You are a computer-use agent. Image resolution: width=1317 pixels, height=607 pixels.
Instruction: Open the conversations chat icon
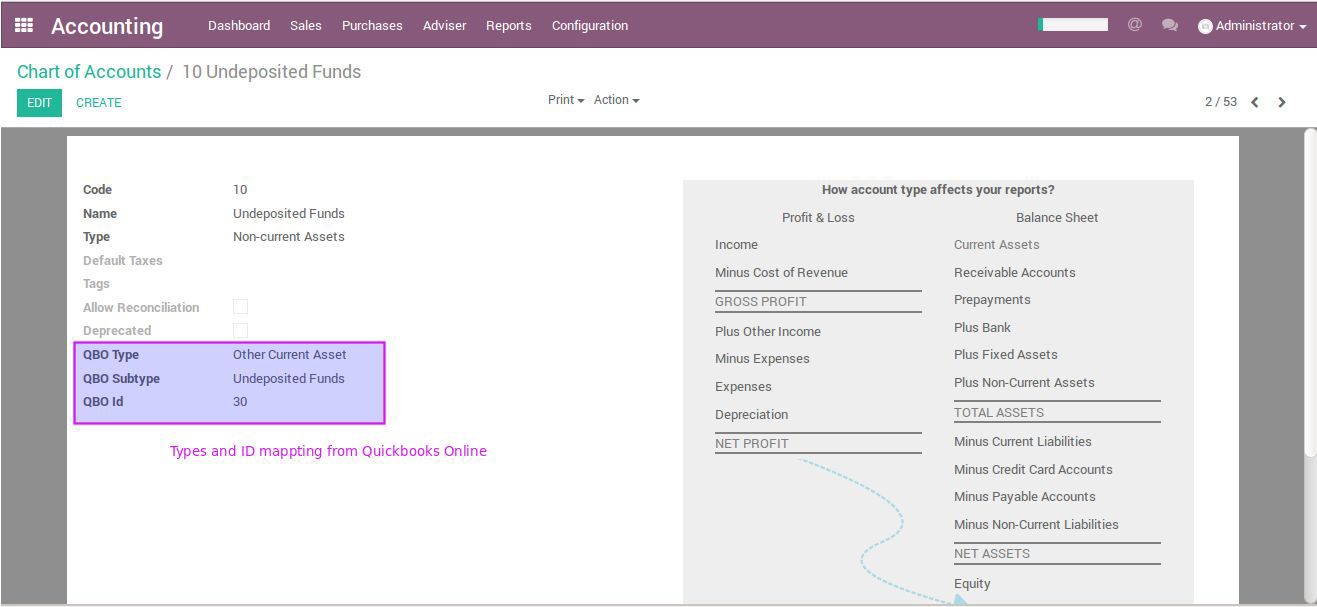[1169, 25]
